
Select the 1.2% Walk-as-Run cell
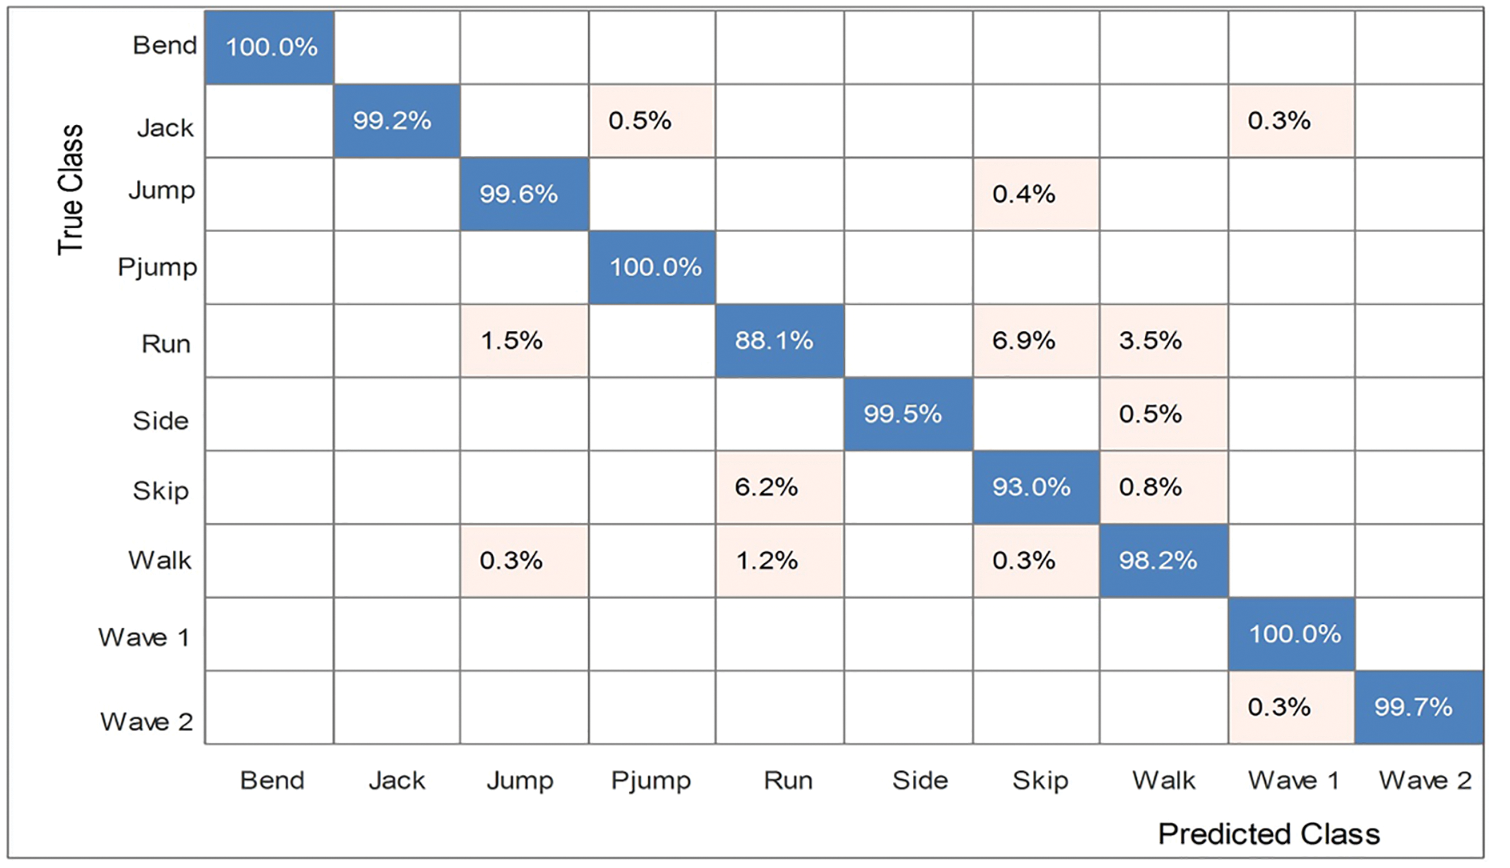[x=779, y=561]
